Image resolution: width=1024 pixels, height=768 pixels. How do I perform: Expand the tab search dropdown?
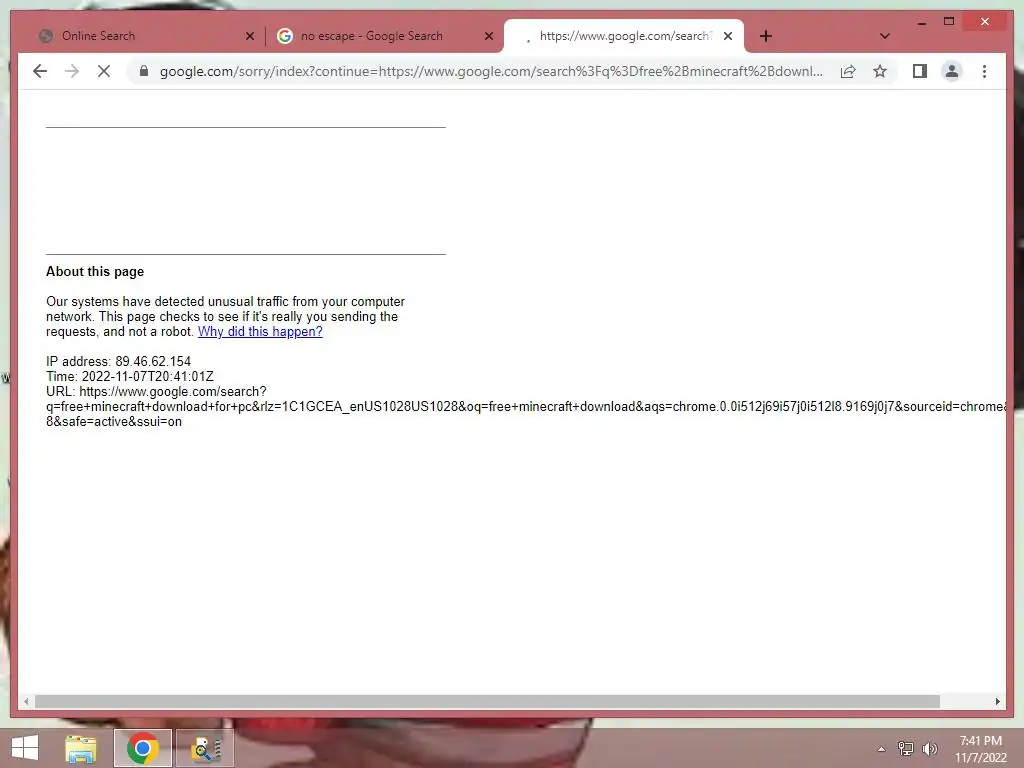pos(885,36)
